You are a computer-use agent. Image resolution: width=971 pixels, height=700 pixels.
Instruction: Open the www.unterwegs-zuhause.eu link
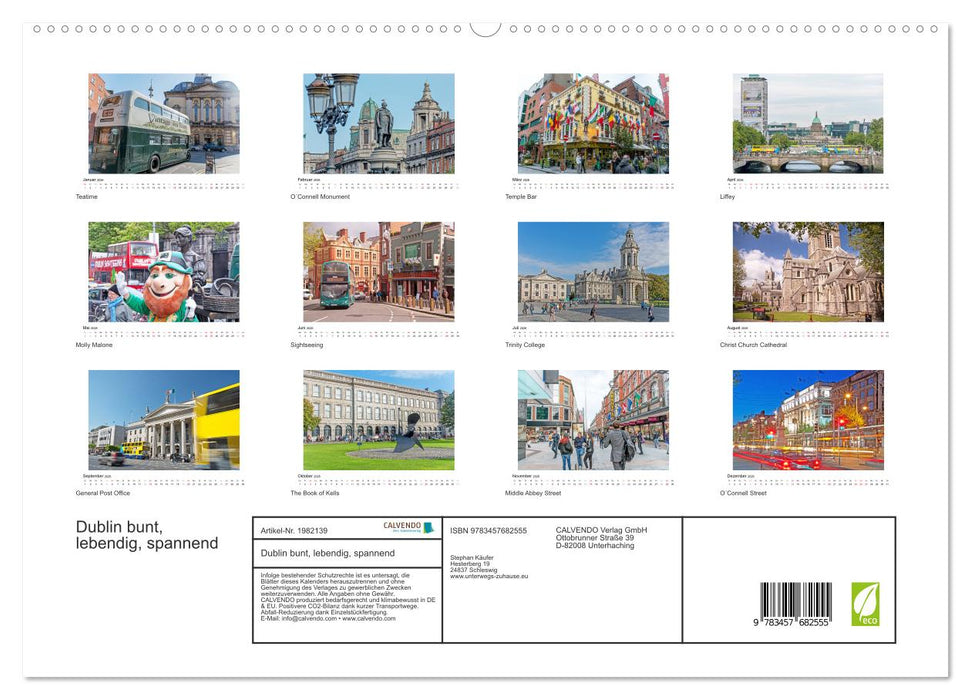click(x=489, y=576)
